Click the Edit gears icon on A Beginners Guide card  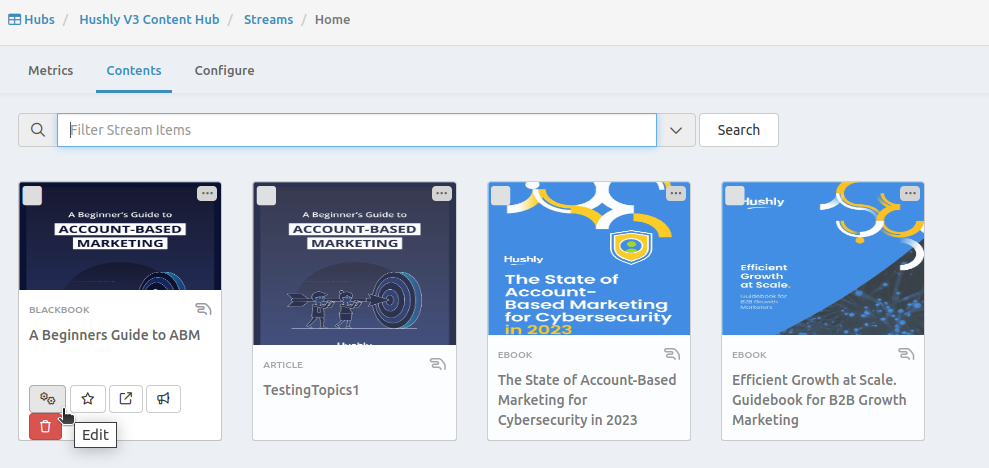[47, 399]
